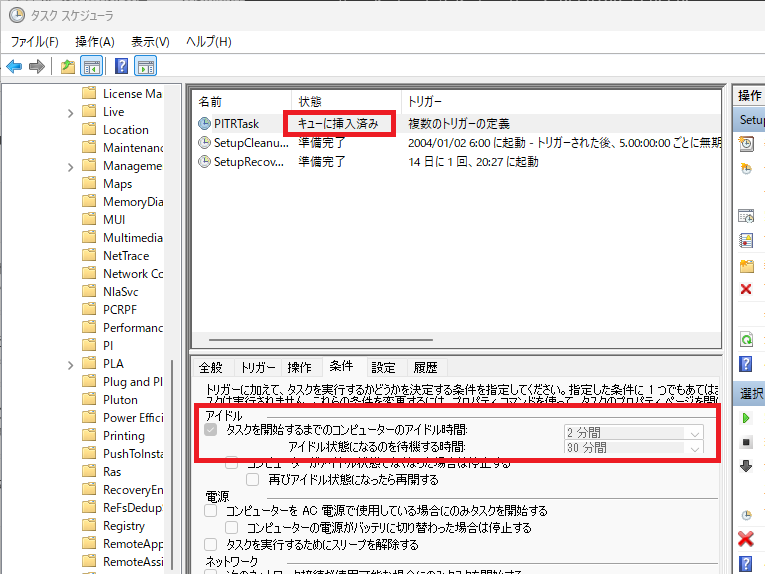Image resolution: width=765 pixels, height=574 pixels.
Task: Click the Create Task clock icon in the action pane
Action: pos(746,169)
